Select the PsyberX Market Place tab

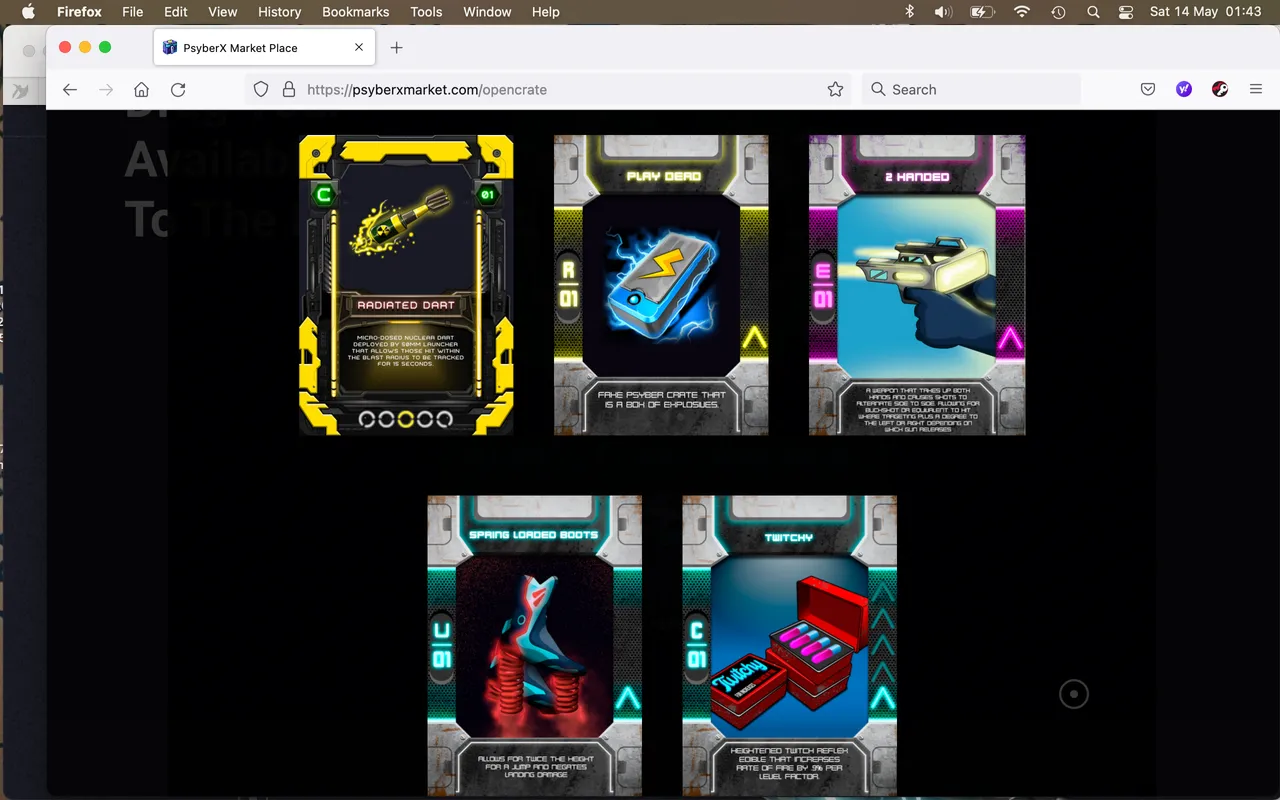coord(265,47)
